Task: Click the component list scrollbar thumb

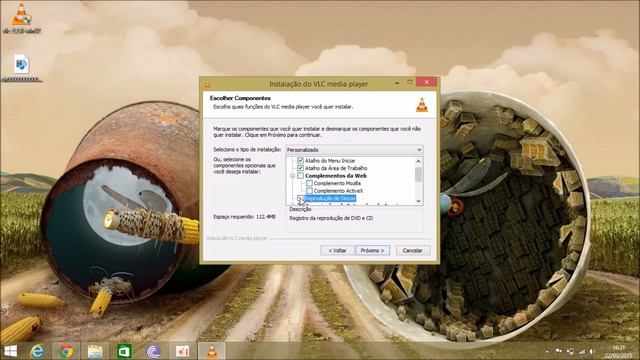Action: pos(418,174)
